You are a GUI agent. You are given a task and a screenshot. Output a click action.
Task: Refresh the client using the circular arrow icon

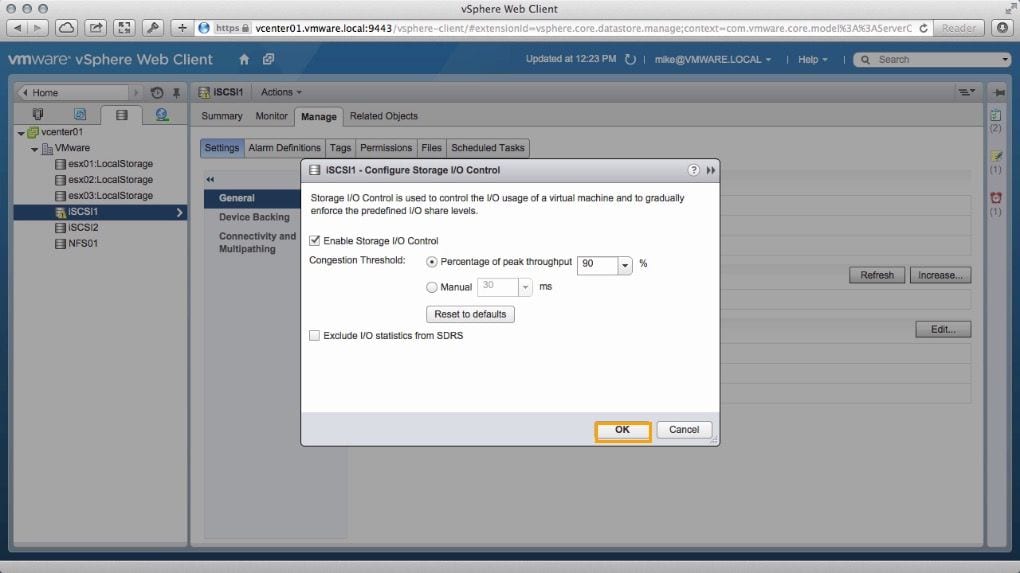(630, 59)
